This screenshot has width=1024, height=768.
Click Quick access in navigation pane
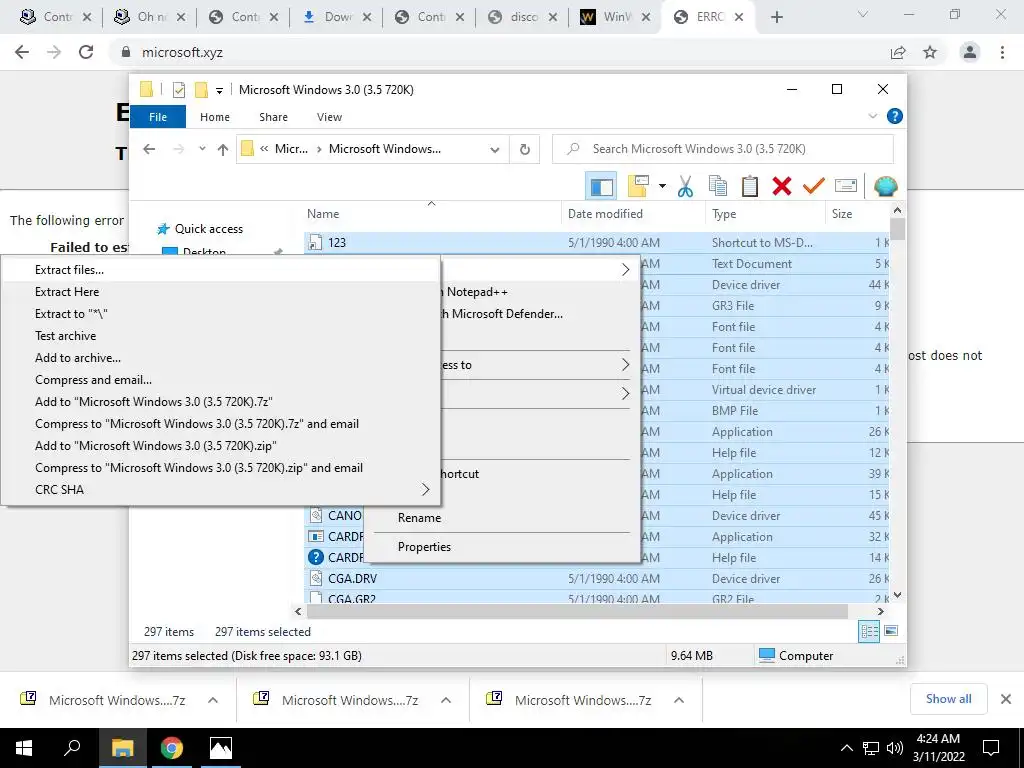click(x=208, y=229)
